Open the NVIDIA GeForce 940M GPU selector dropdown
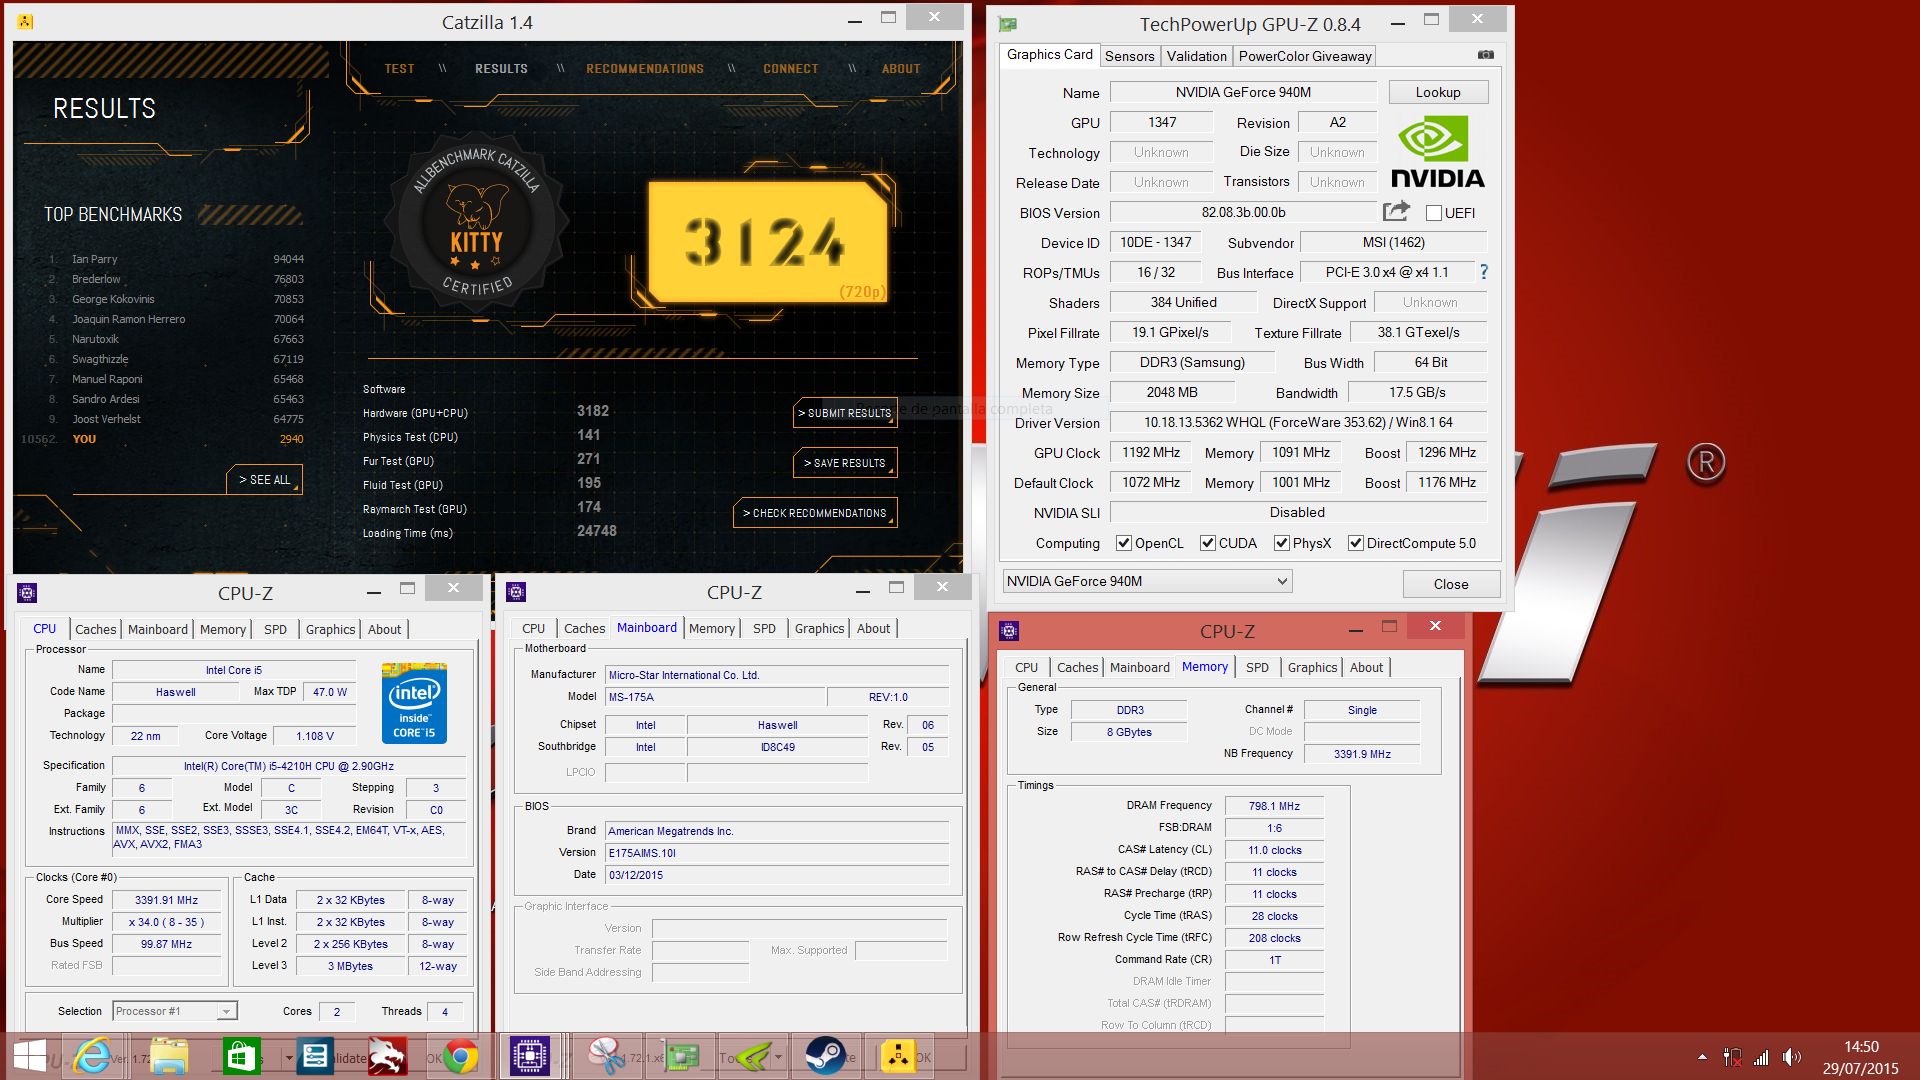 point(1147,581)
